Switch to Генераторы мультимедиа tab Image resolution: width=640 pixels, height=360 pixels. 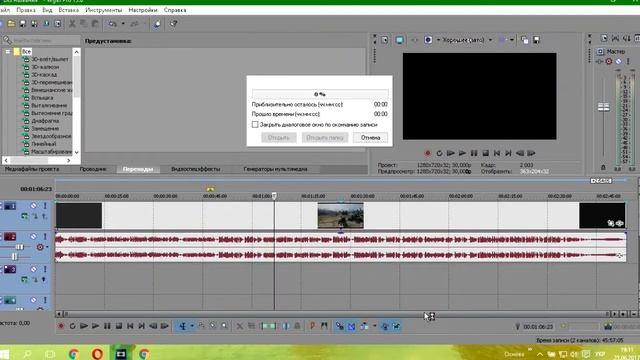click(276, 169)
